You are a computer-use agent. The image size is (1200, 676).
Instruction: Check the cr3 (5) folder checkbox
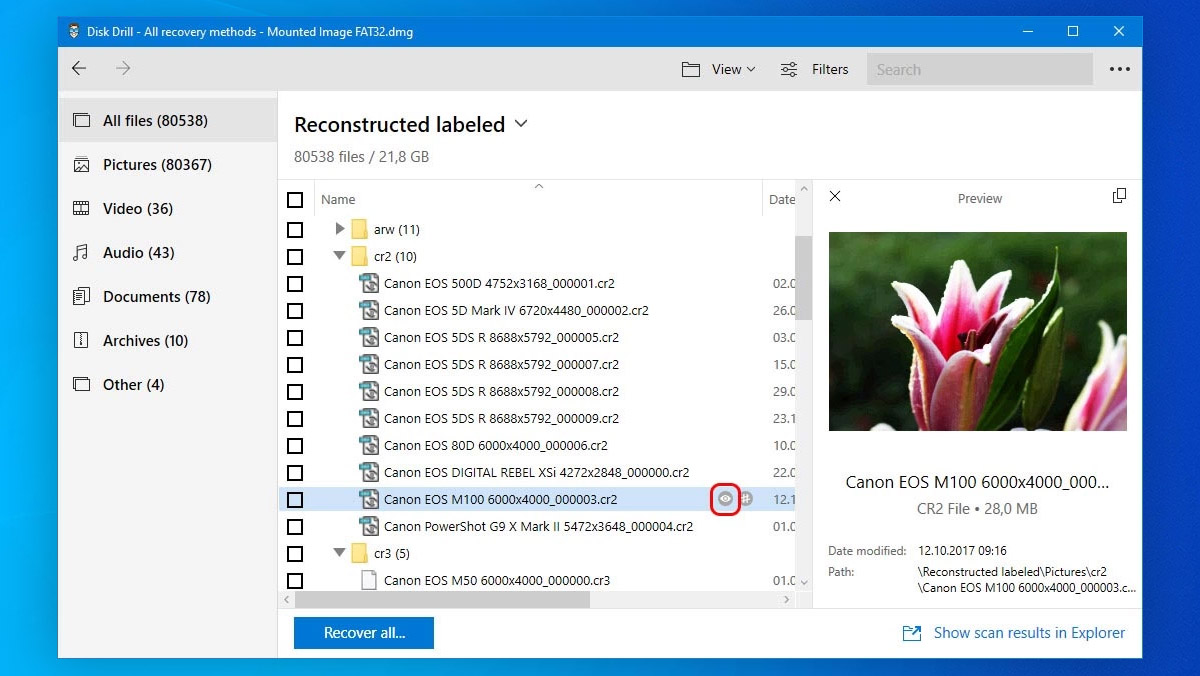(x=295, y=554)
